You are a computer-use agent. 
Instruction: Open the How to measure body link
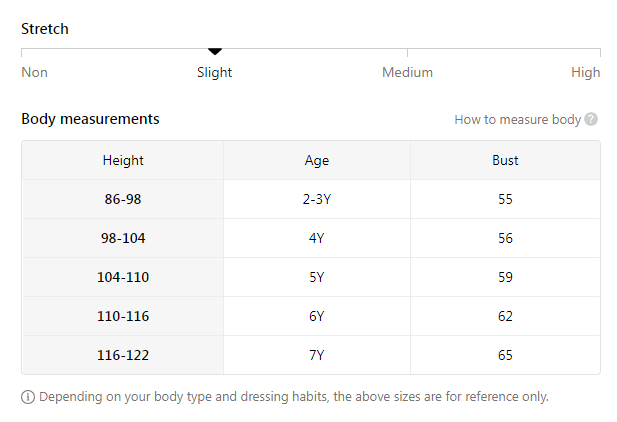pos(517,120)
